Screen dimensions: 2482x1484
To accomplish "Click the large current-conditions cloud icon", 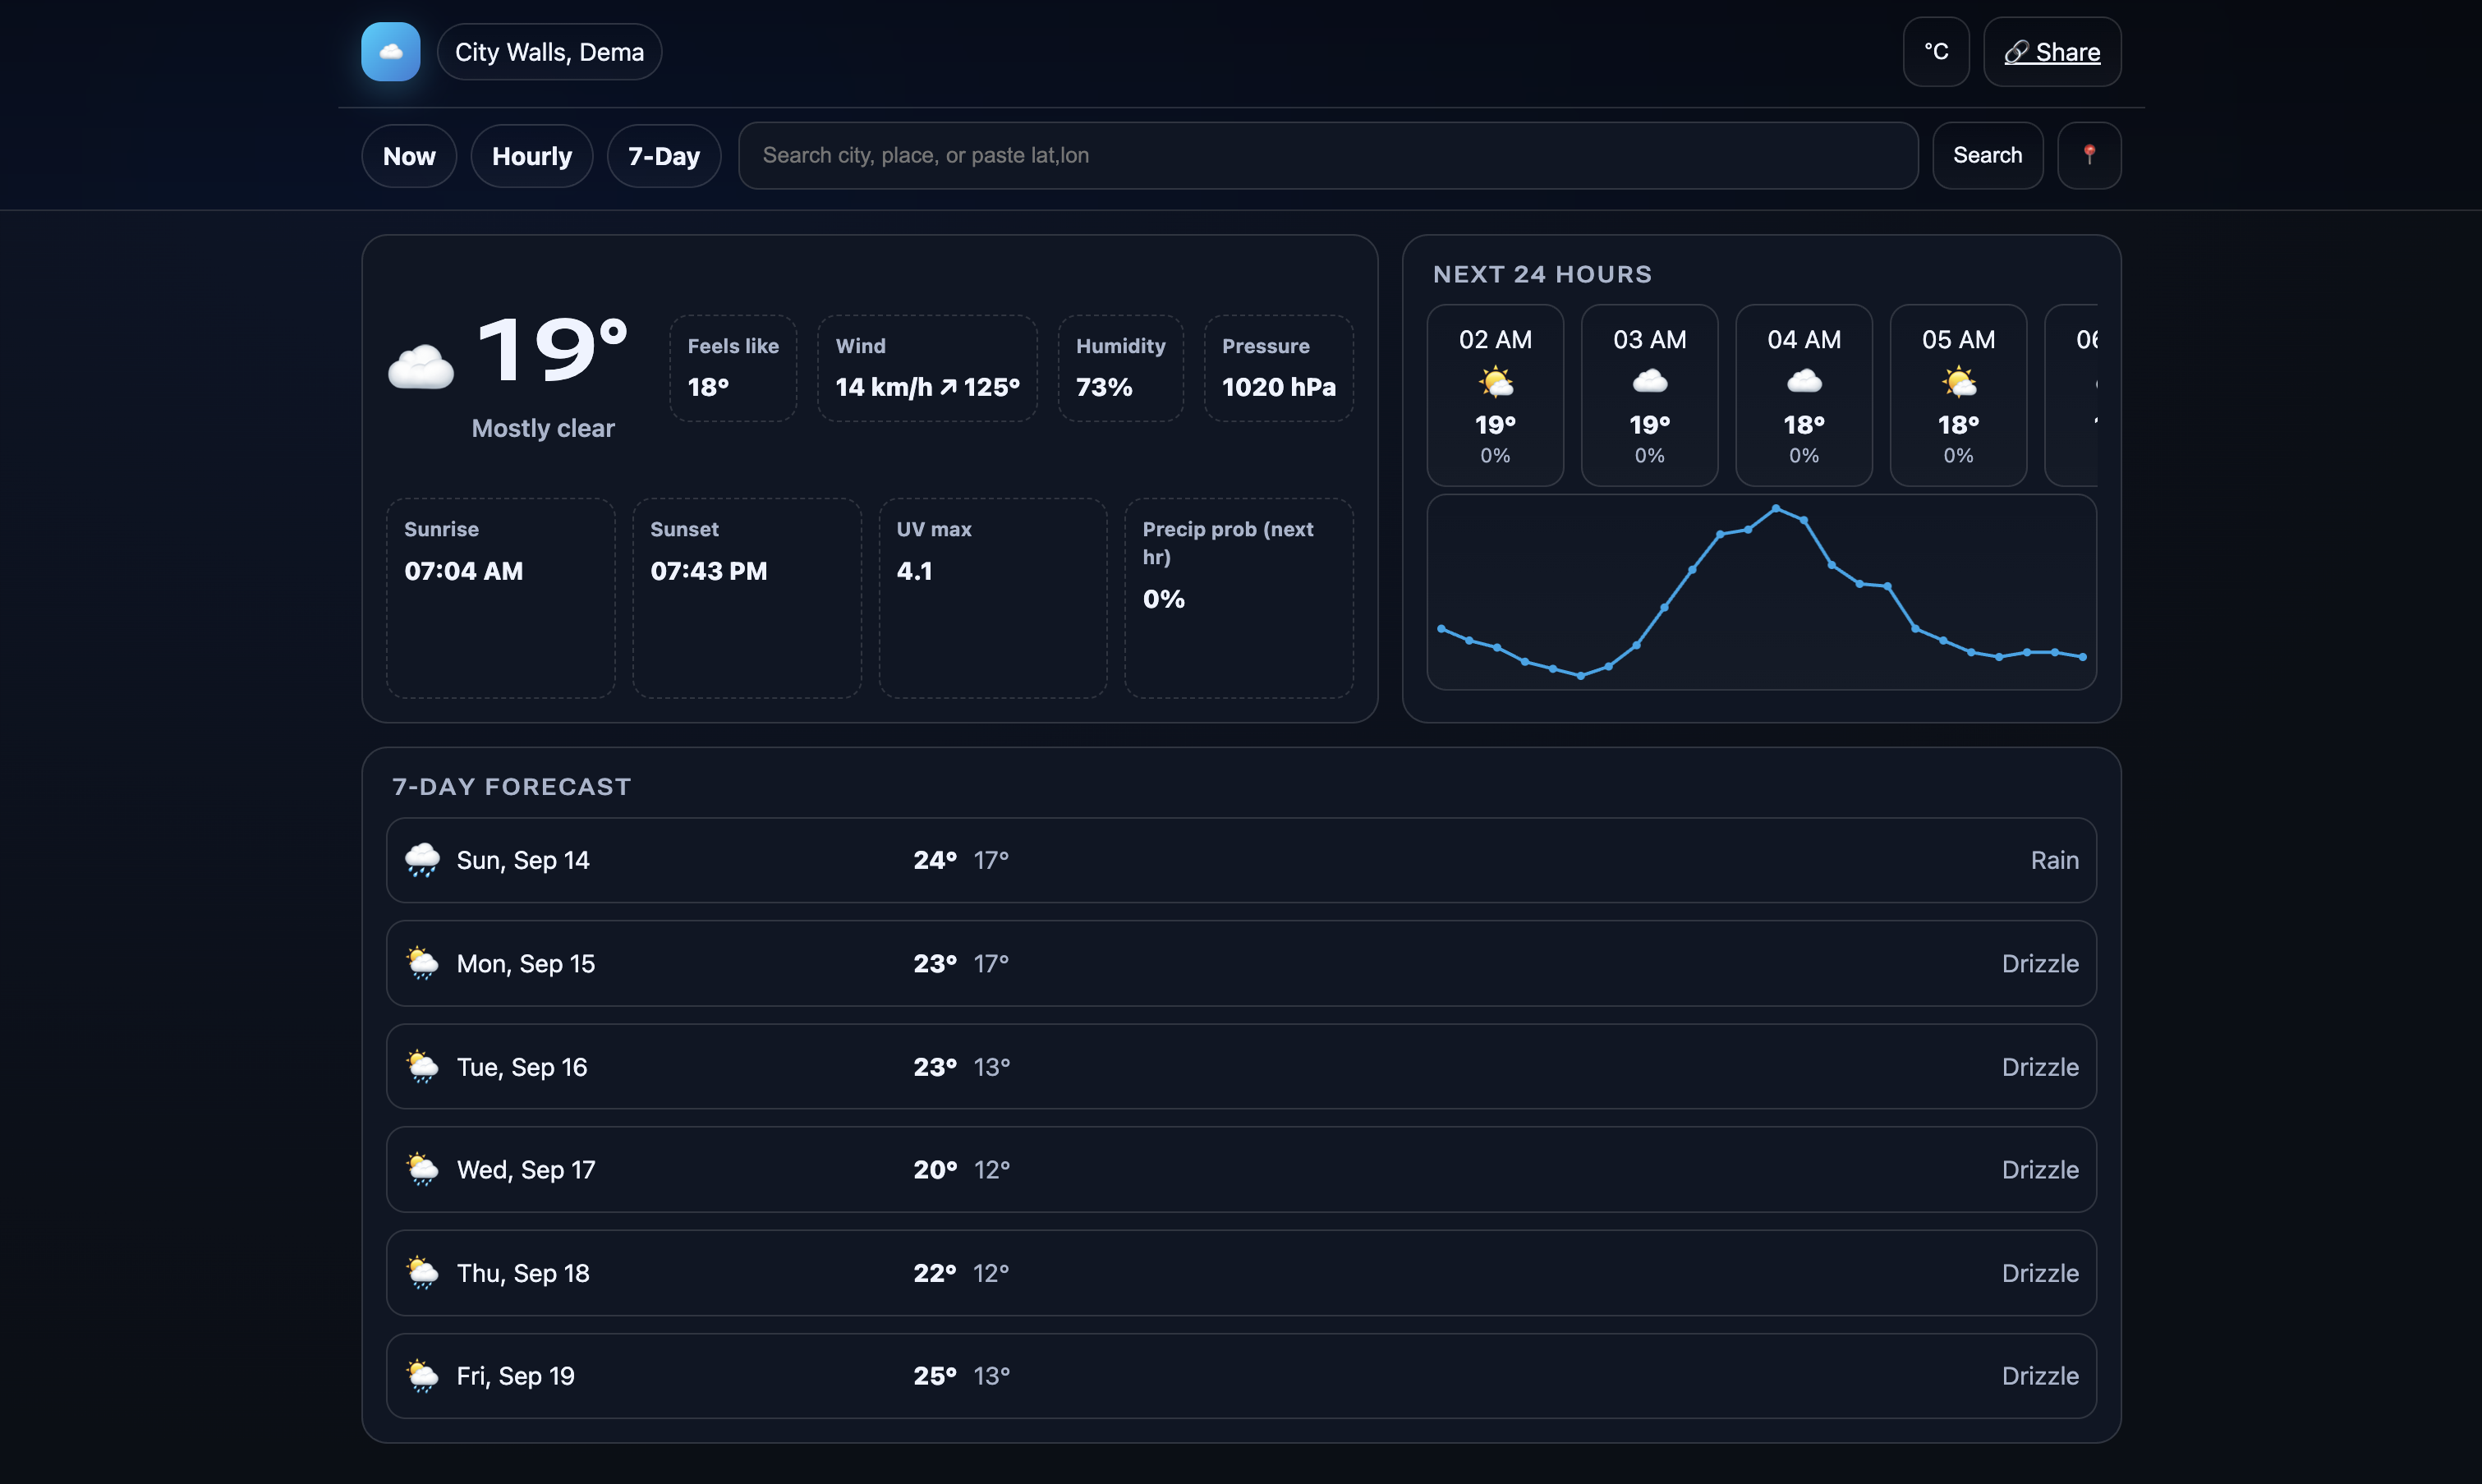I will 421,367.
